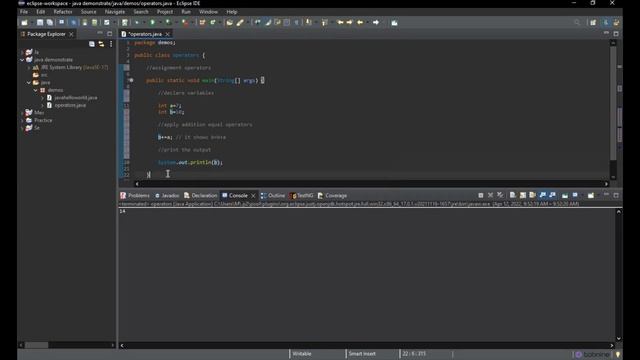Click the New Java Package icon

click(202, 23)
